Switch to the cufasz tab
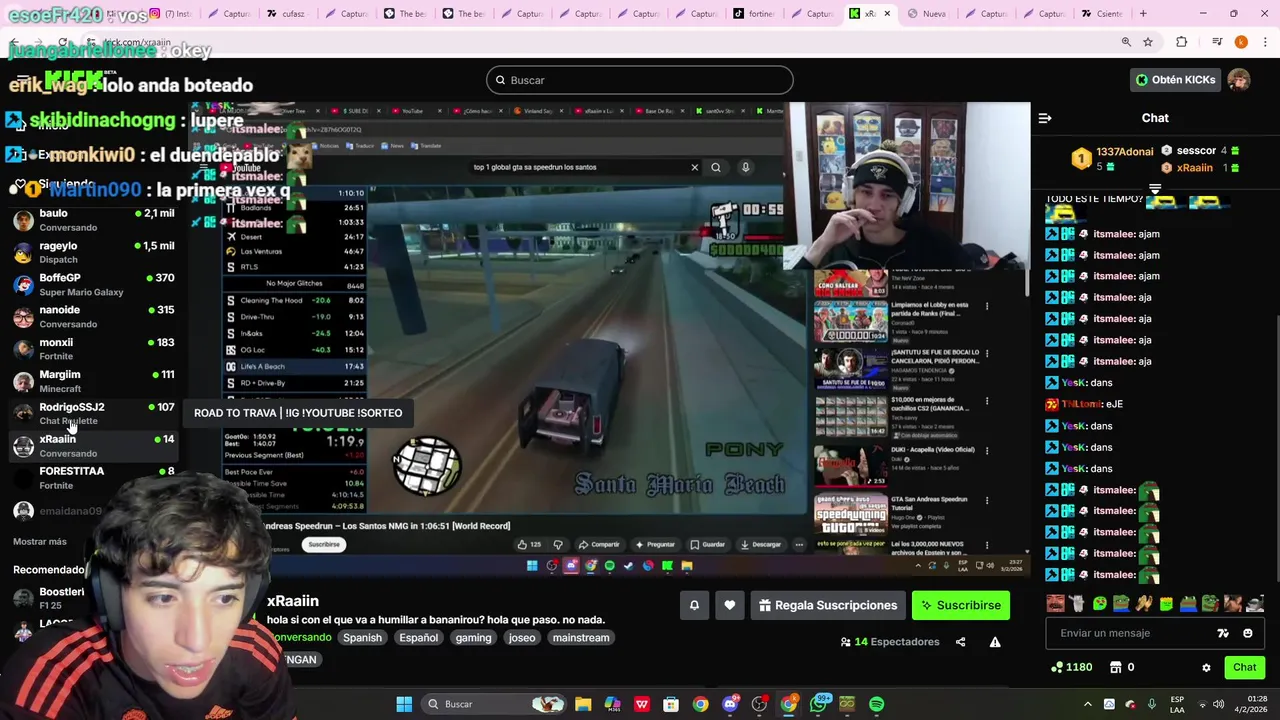 pyautogui.click(x=287, y=14)
